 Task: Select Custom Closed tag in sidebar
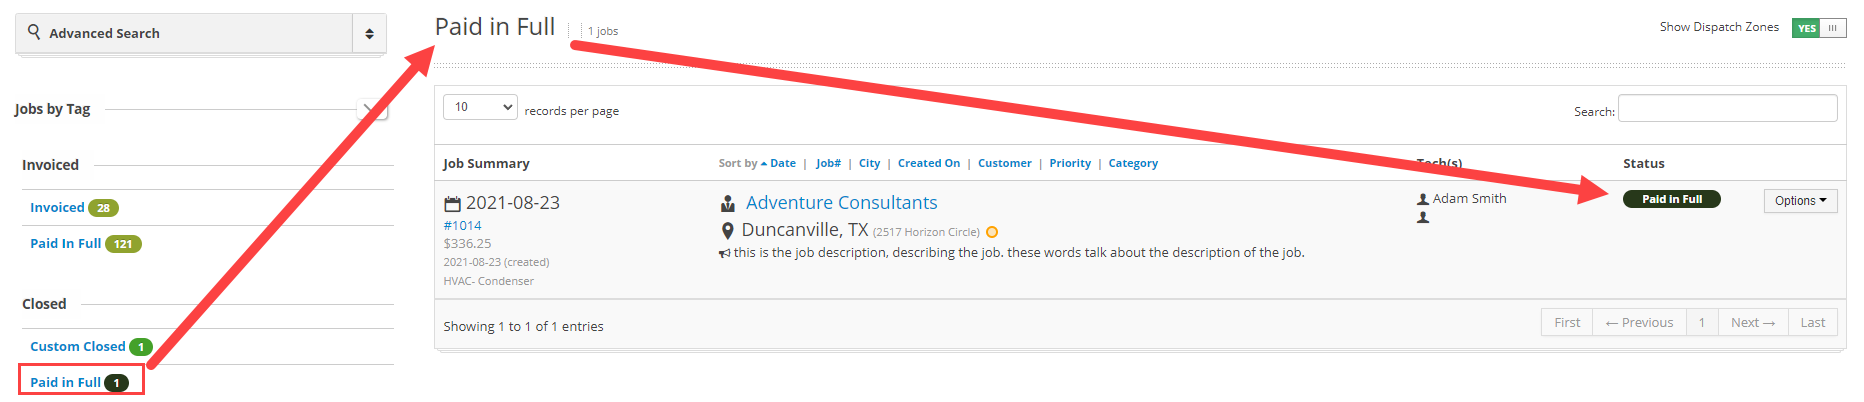pos(77,347)
